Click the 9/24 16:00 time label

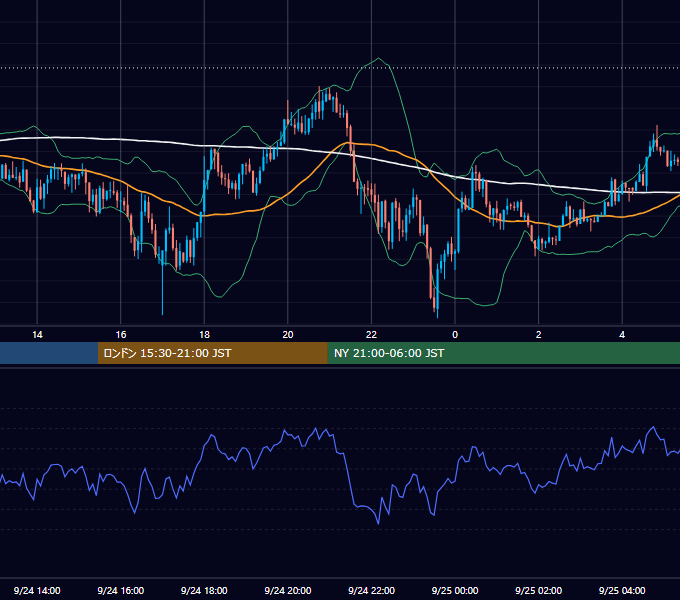[x=121, y=590]
